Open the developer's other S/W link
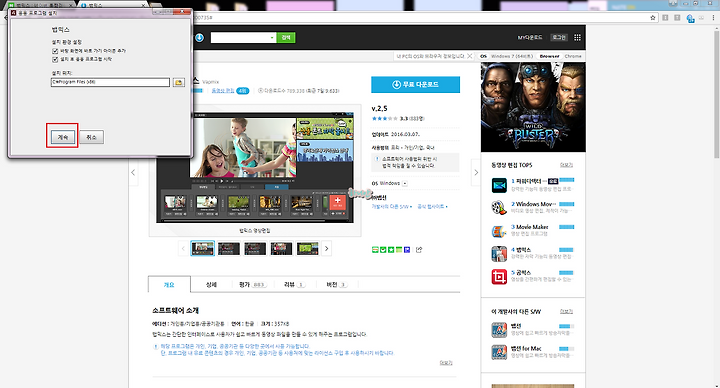 click(x=392, y=207)
